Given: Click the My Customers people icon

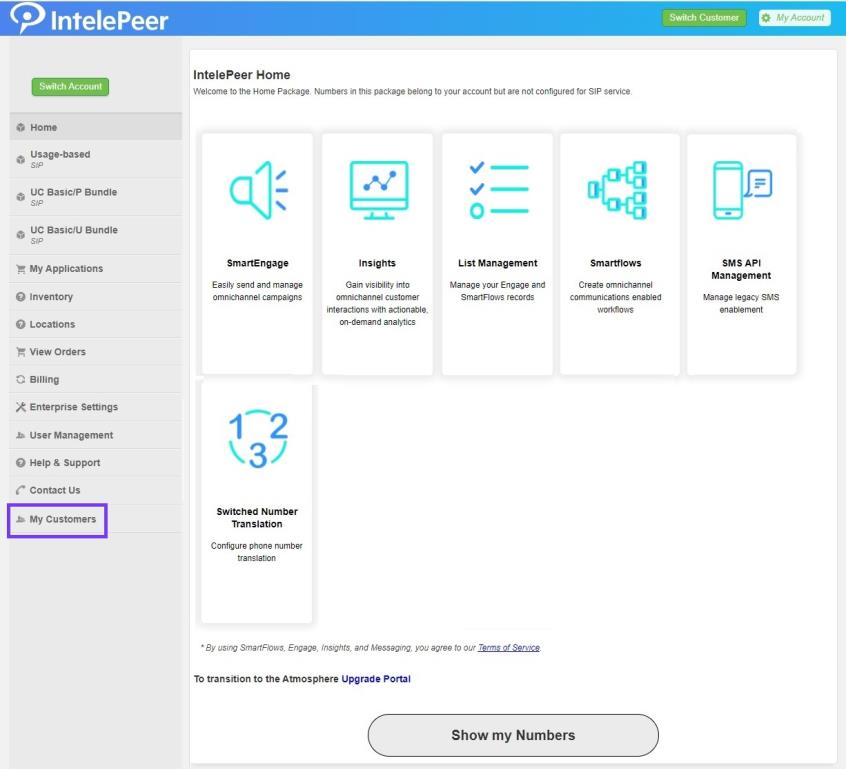Looking at the screenshot, I should [x=21, y=519].
